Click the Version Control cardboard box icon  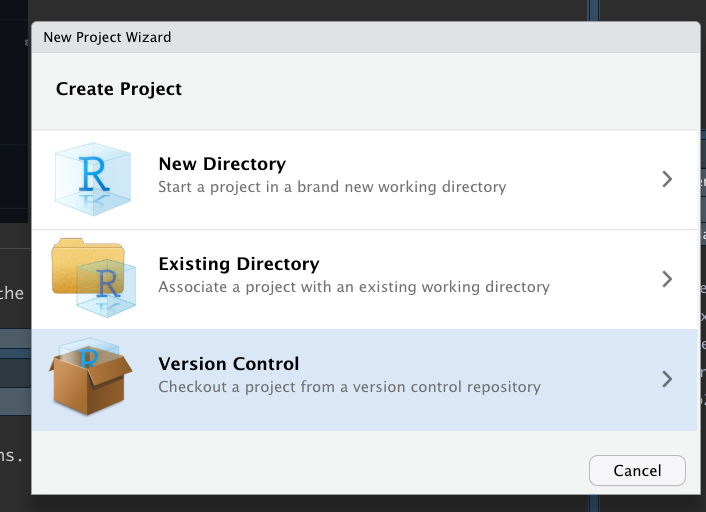86,378
